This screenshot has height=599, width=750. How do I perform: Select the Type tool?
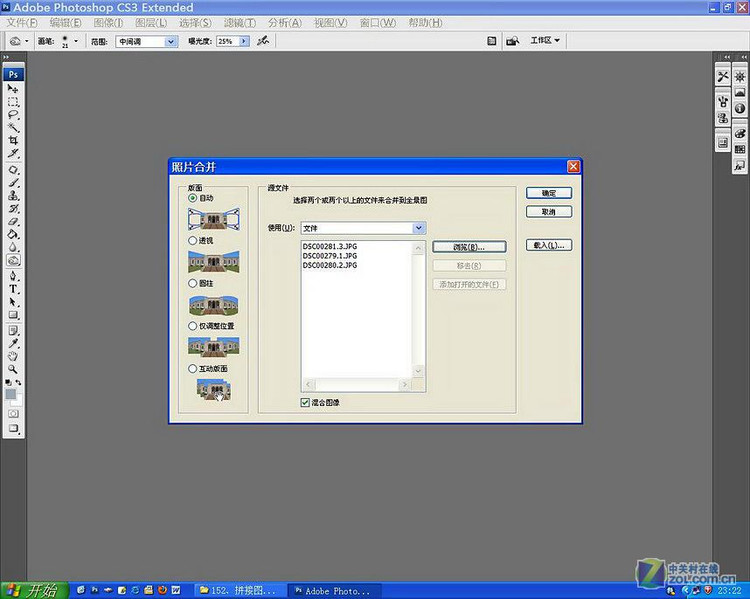[x=13, y=289]
